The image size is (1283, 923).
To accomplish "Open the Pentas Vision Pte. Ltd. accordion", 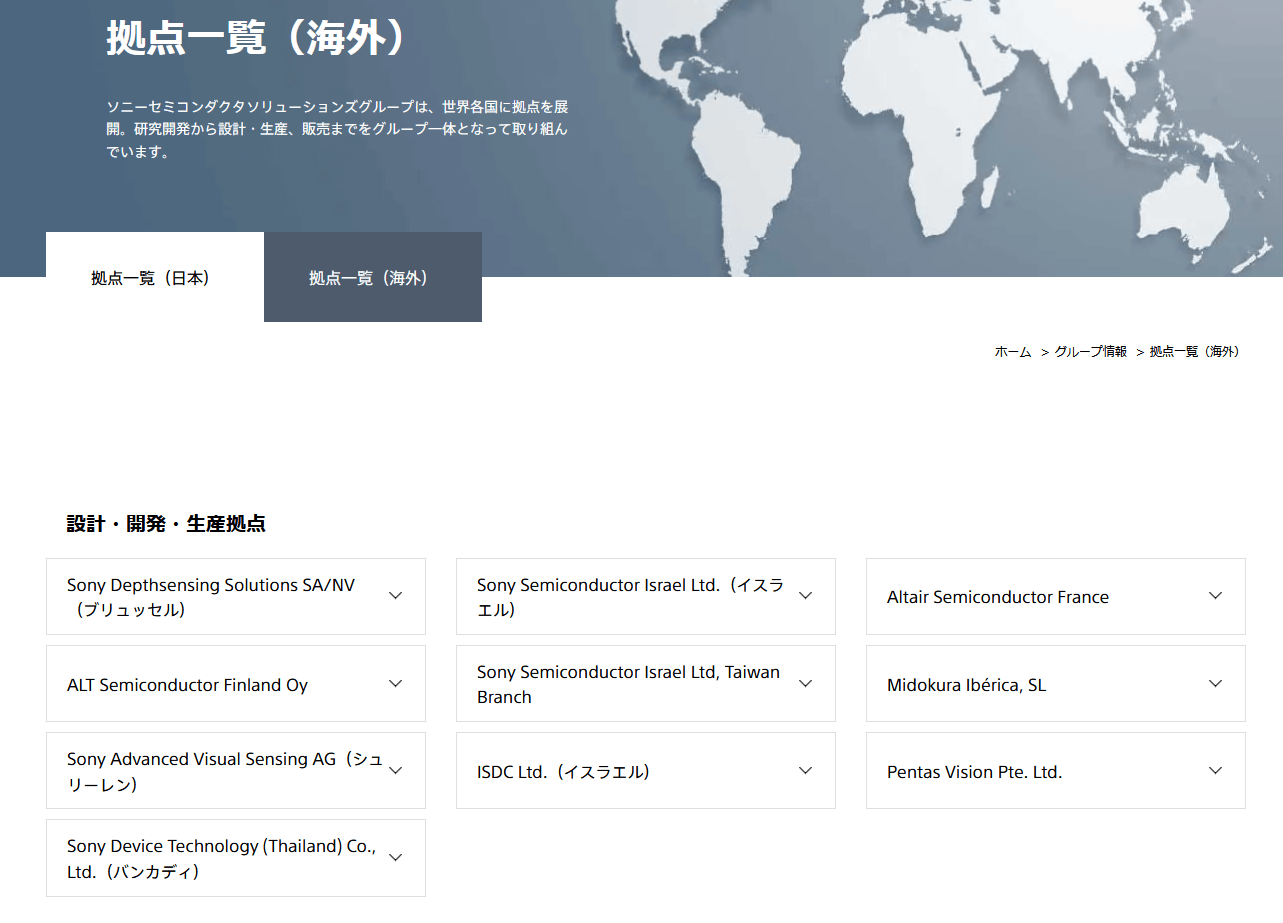I will pyautogui.click(x=1215, y=771).
